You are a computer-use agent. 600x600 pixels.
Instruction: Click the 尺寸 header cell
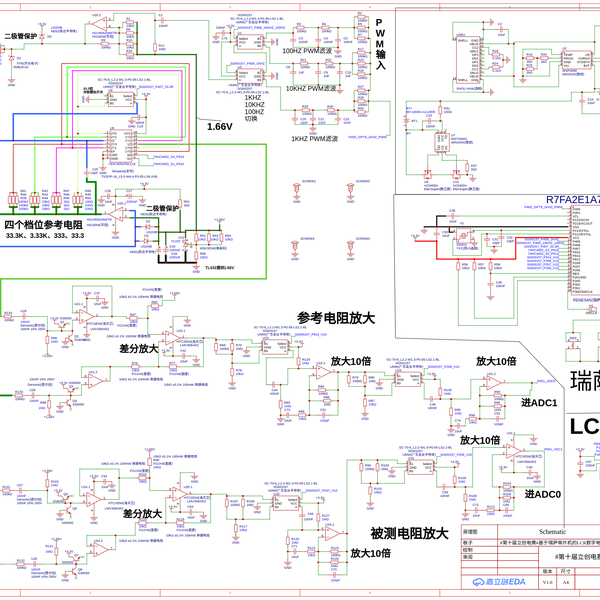[x=566, y=571]
